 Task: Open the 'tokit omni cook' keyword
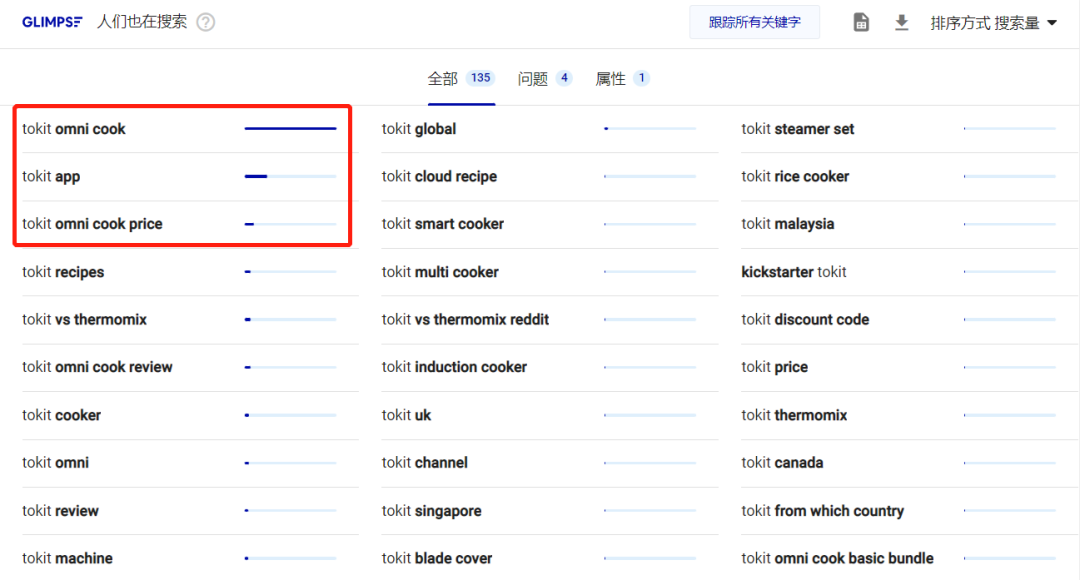pos(74,129)
